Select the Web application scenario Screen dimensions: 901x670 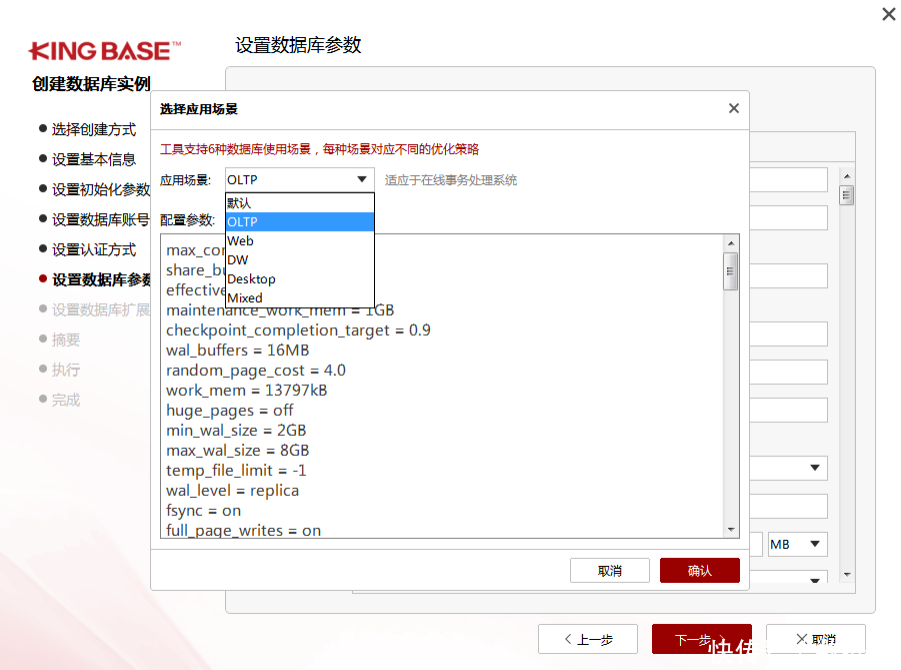coord(299,241)
